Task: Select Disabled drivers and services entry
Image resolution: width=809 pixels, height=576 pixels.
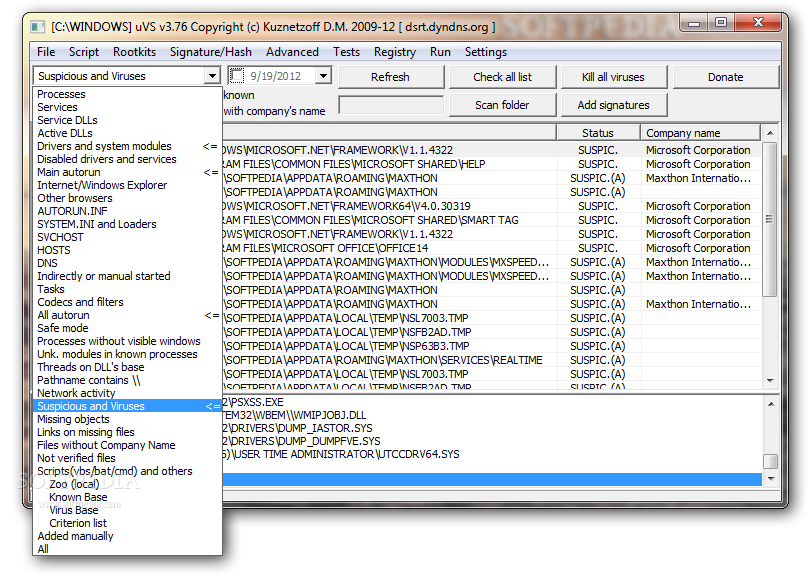Action: click(127, 159)
